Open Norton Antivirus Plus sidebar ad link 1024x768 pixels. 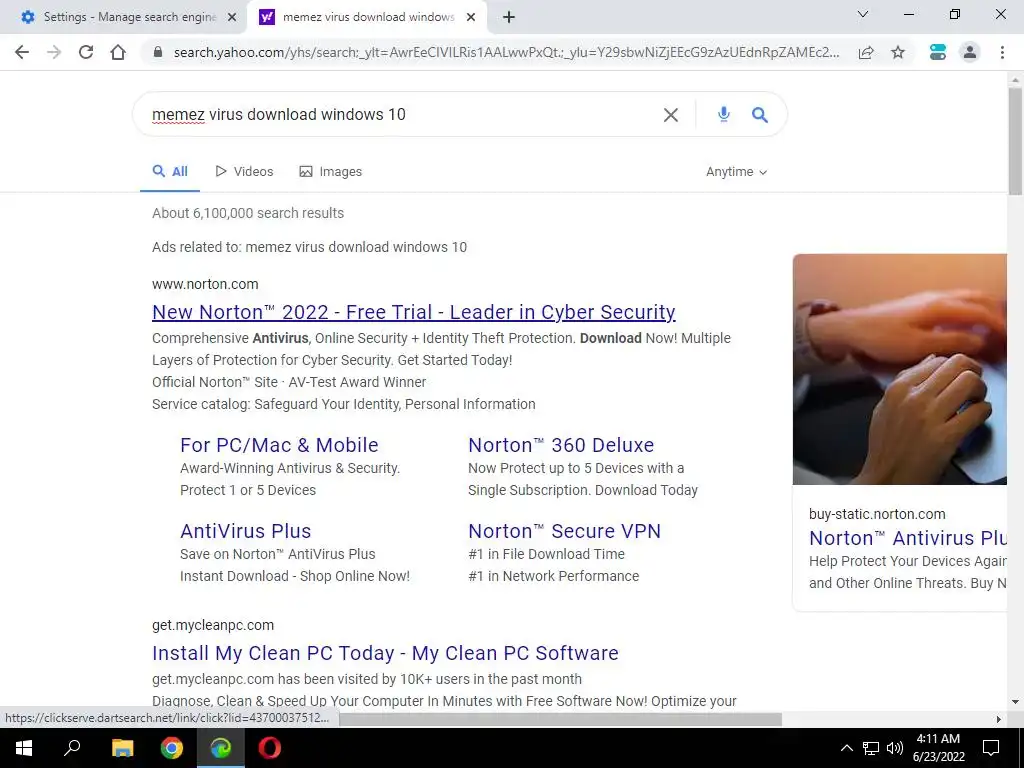[x=908, y=538]
